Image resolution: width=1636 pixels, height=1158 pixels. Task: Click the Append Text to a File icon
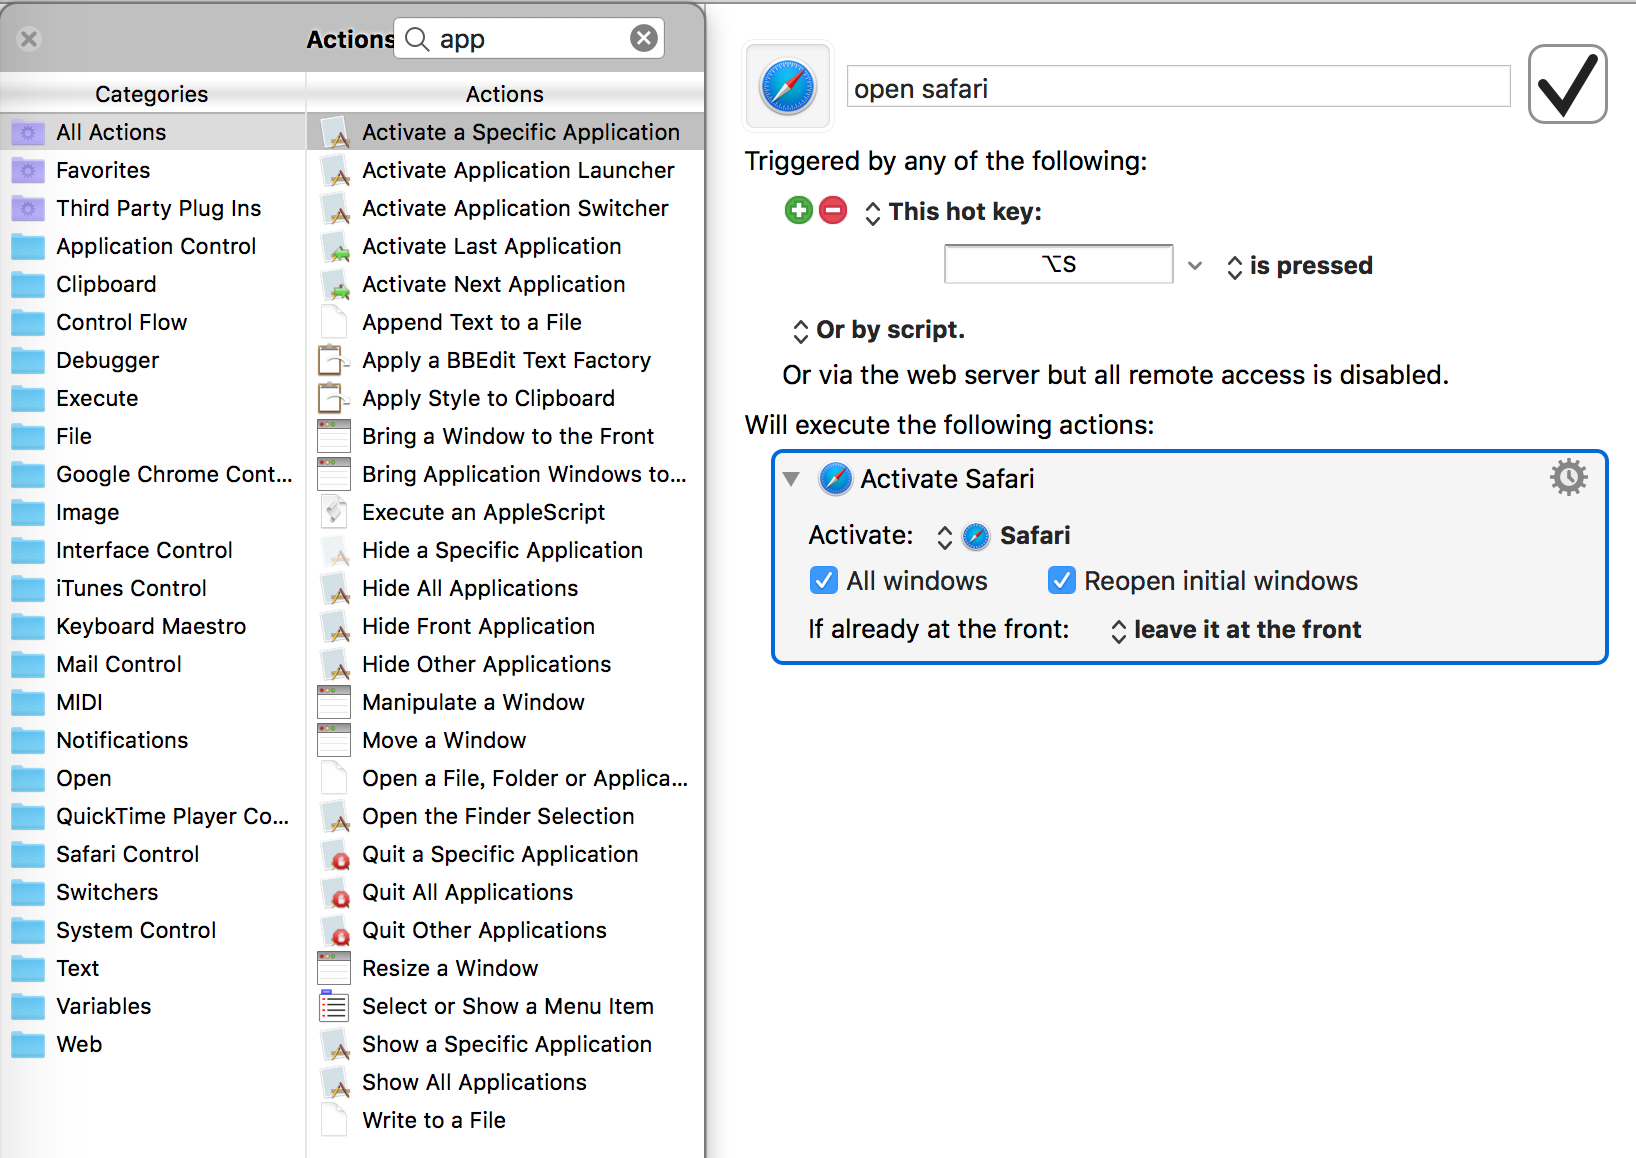pos(334,322)
